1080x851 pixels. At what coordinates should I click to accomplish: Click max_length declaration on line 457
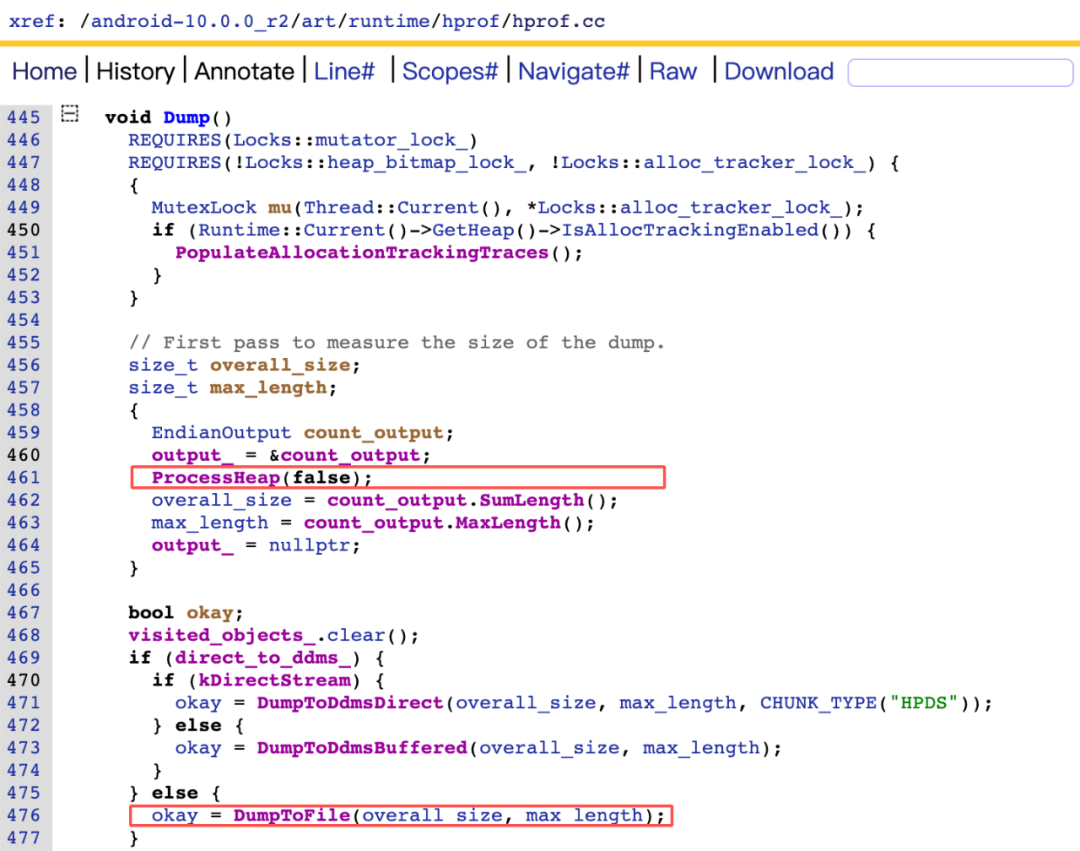[x=268, y=388]
